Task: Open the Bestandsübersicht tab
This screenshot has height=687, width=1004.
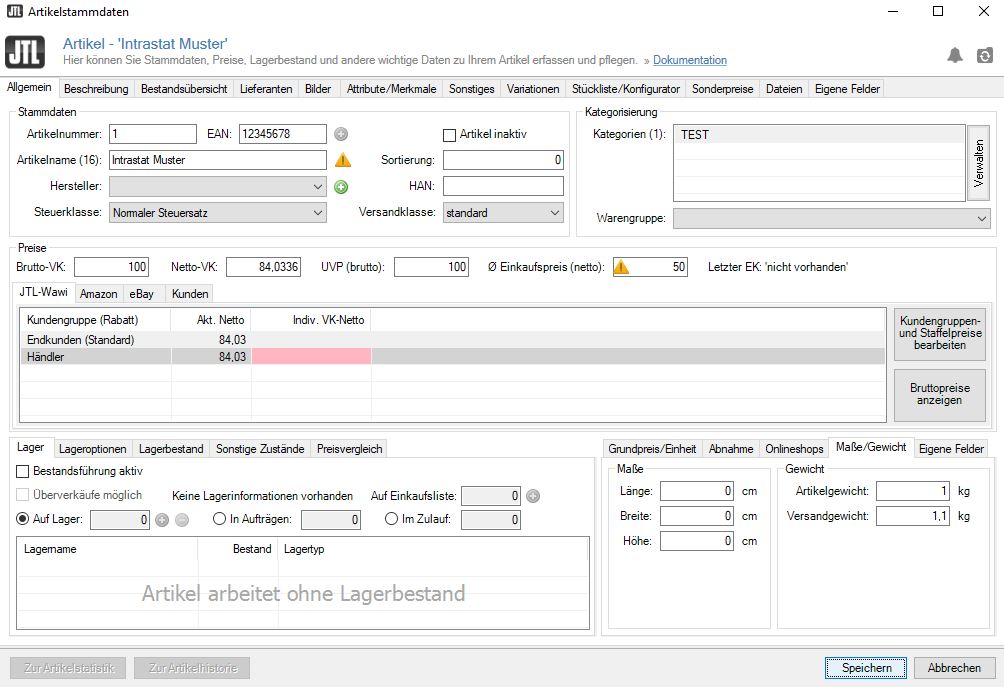Action: pyautogui.click(x=184, y=89)
